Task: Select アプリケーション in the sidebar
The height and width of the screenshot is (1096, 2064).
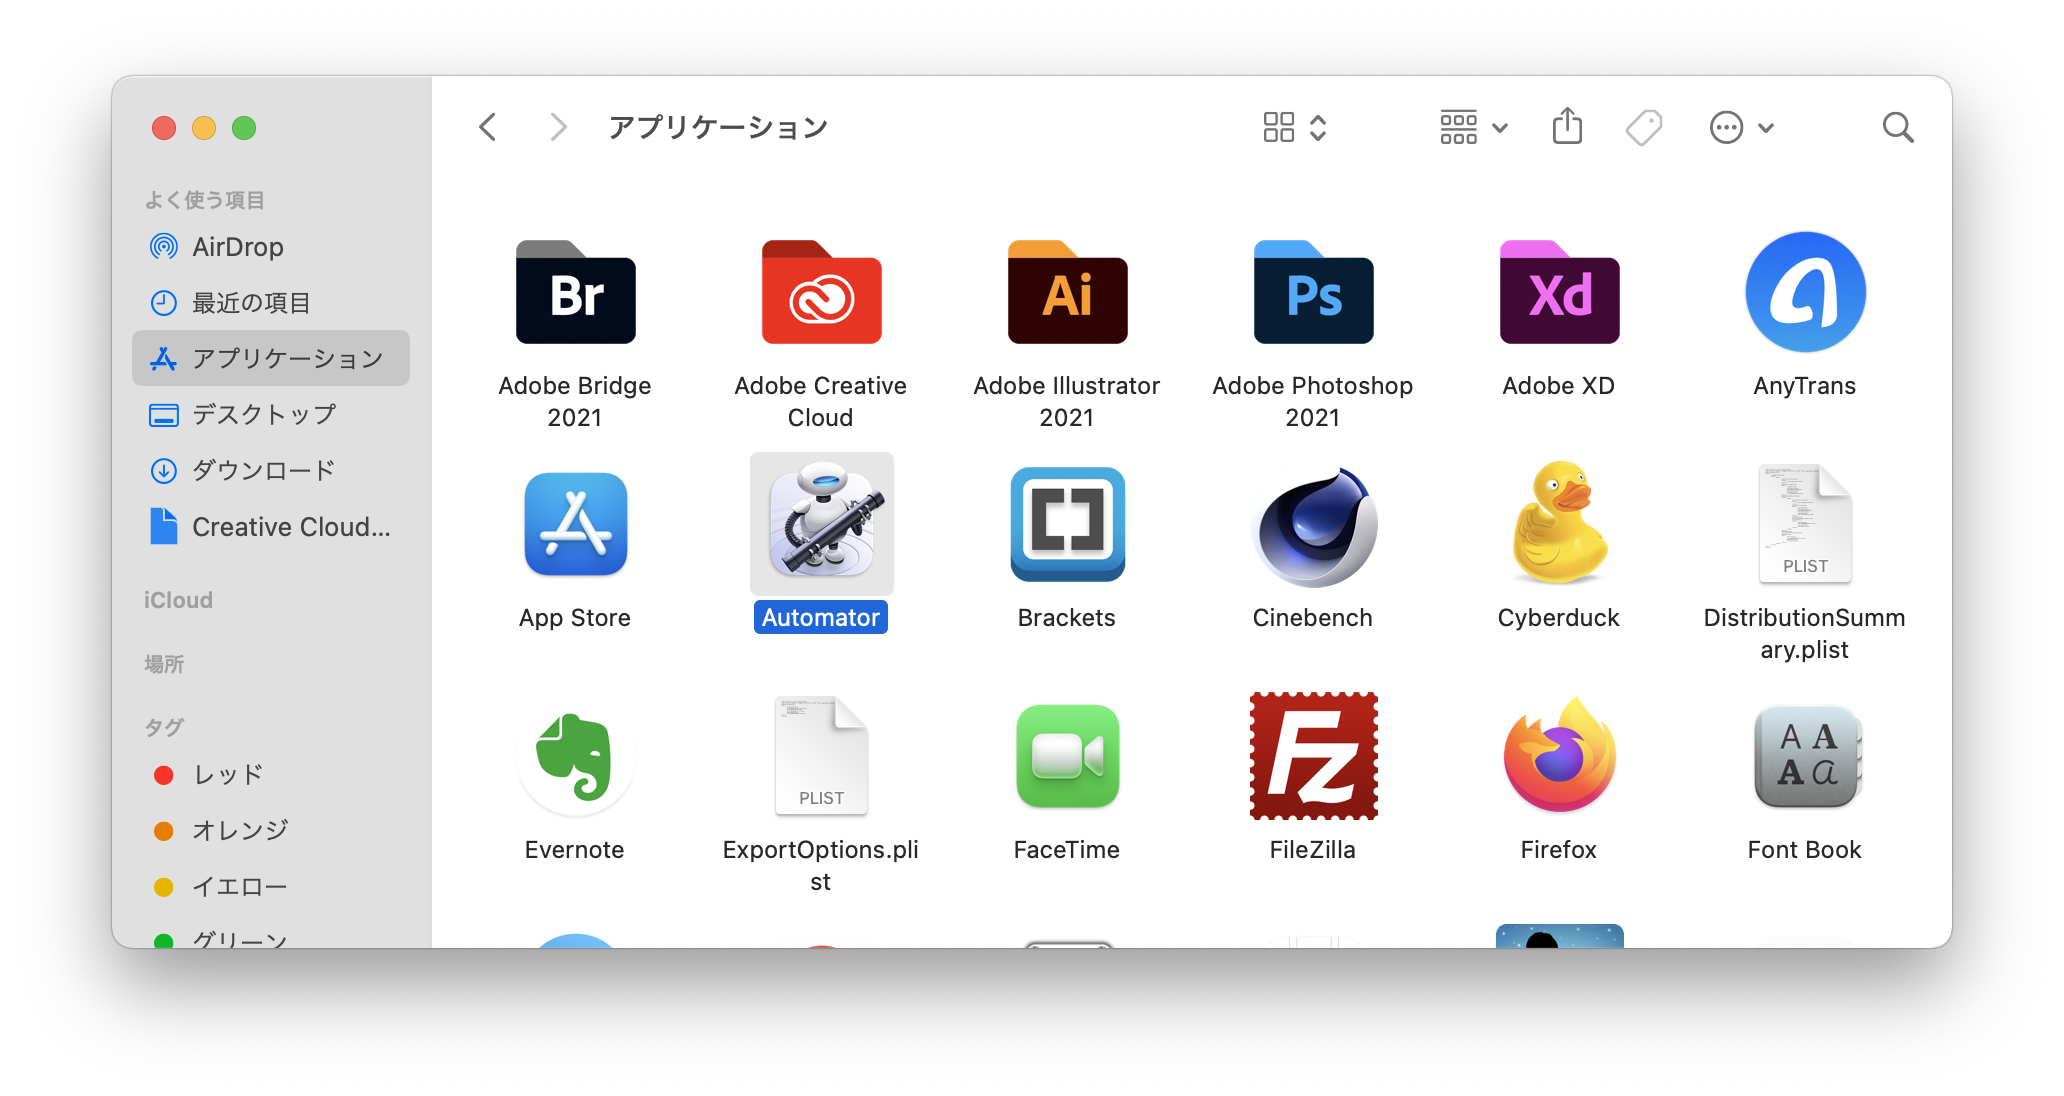Action: click(x=271, y=358)
